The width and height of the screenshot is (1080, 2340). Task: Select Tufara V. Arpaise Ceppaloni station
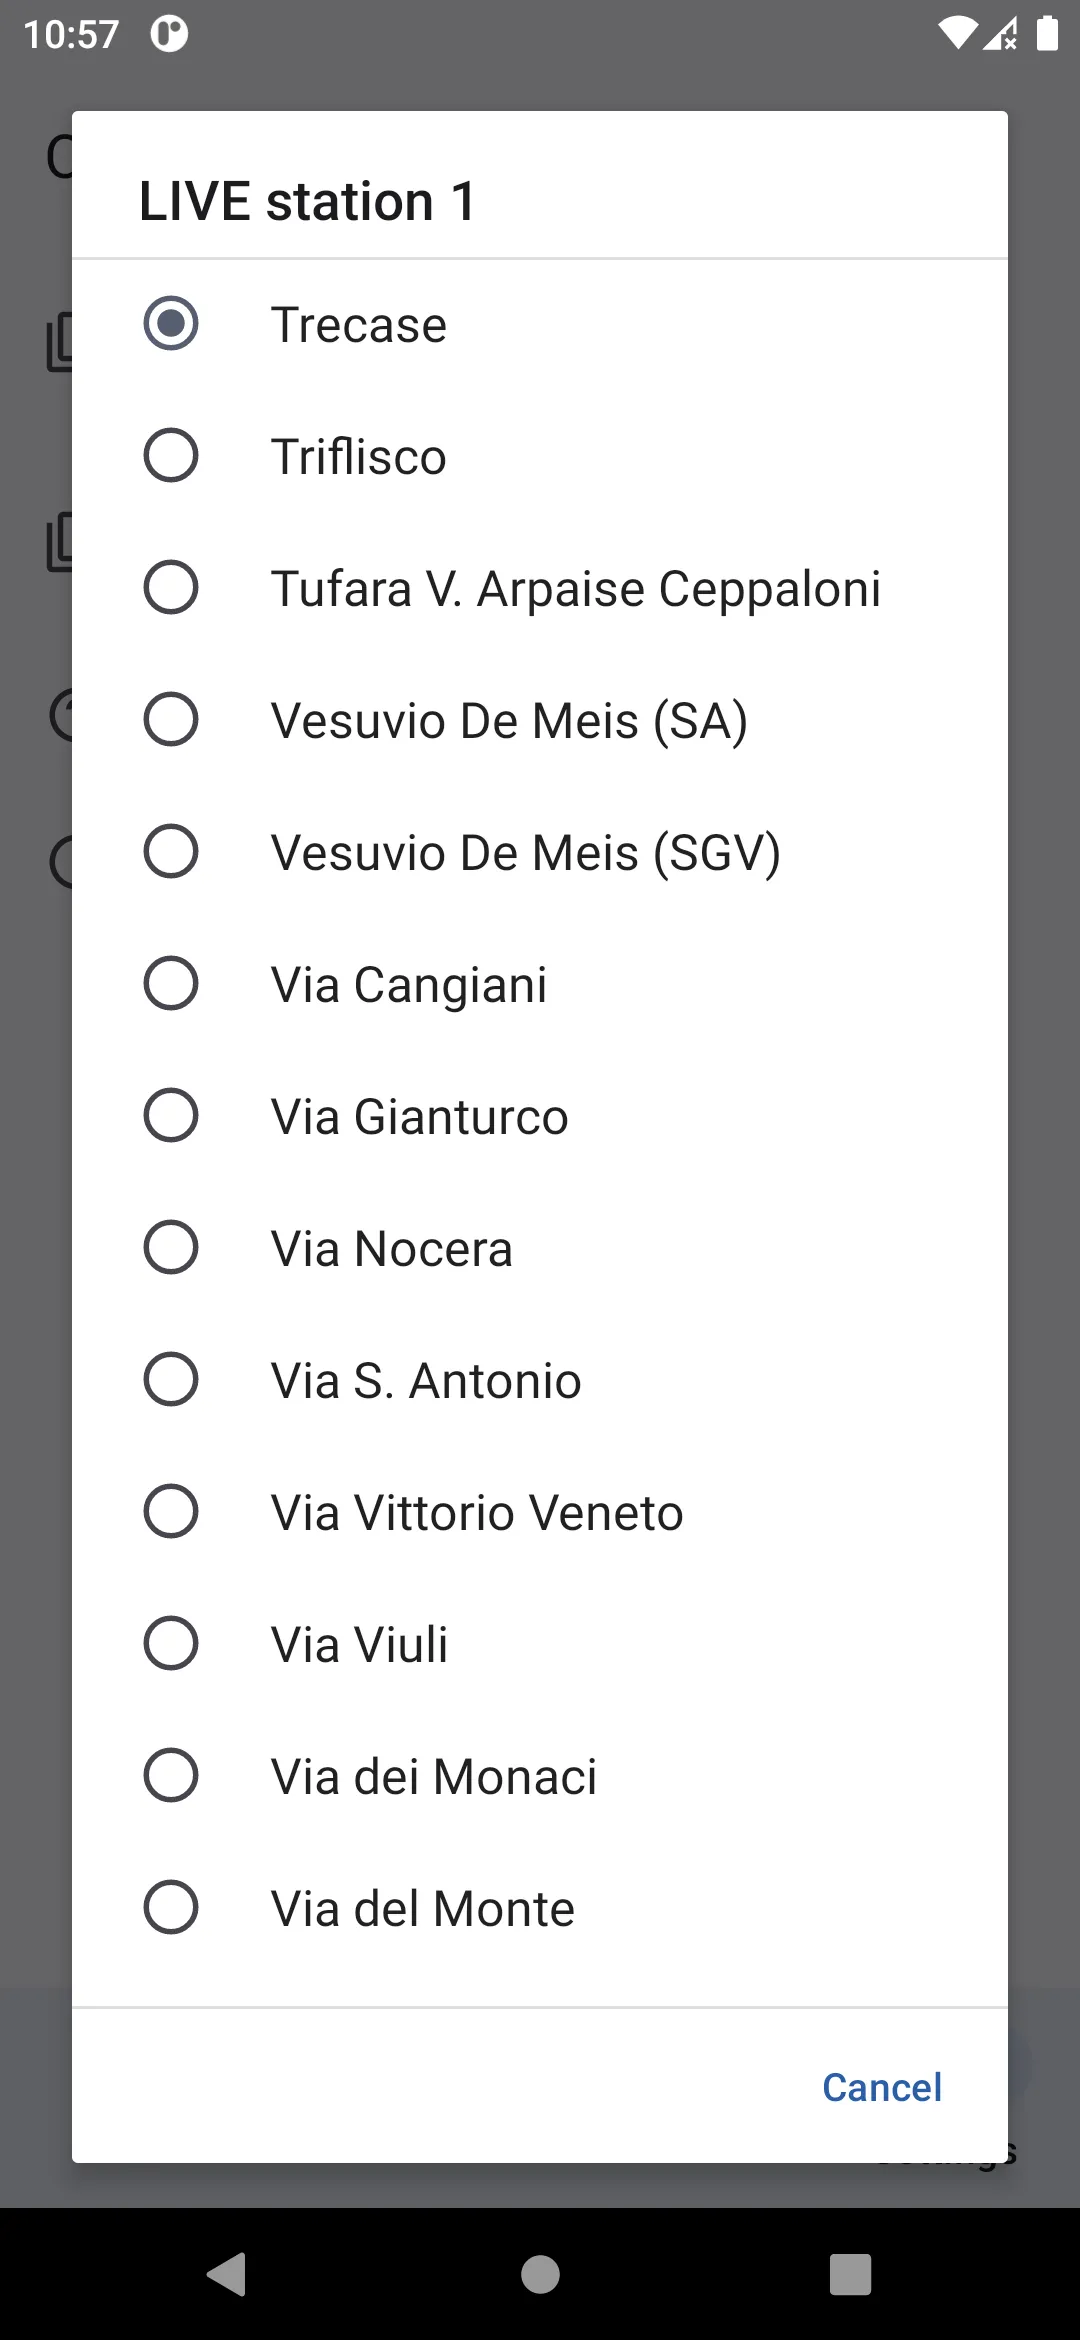540,588
